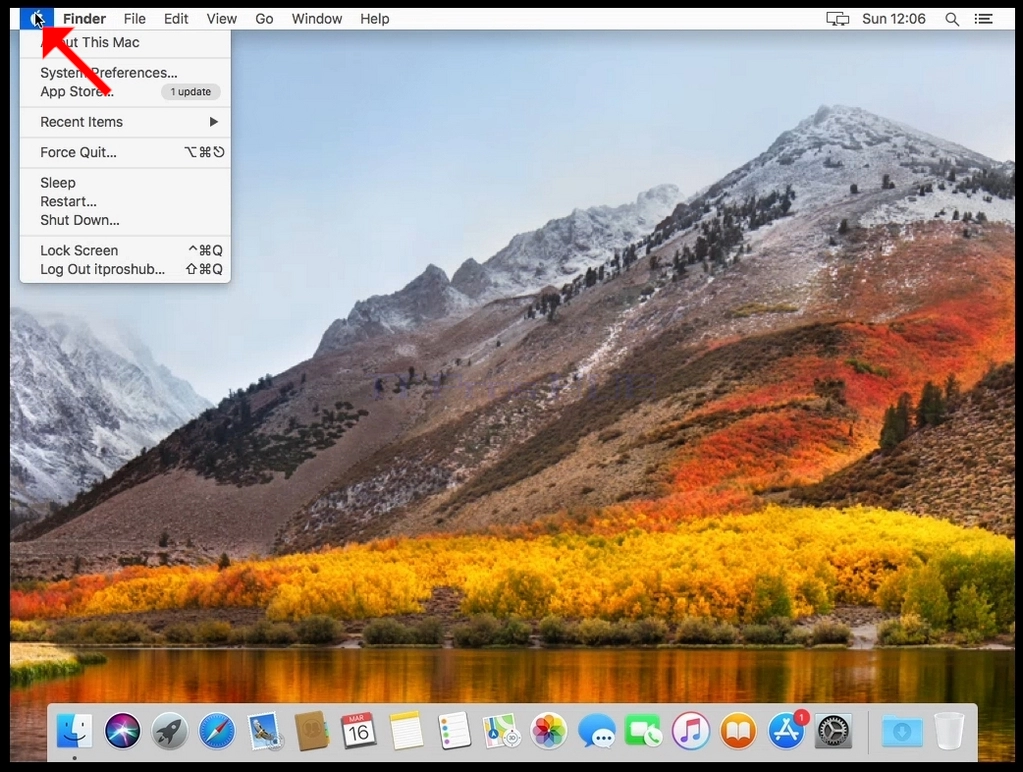
Task: Open Notification Center icon
Action: pos(983,19)
